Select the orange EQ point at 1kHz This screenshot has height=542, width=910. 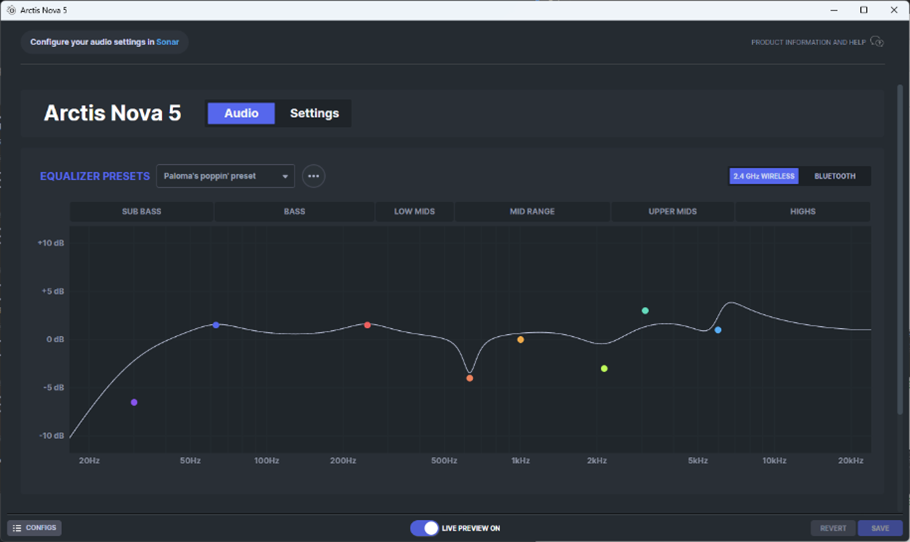pyautogui.click(x=521, y=339)
